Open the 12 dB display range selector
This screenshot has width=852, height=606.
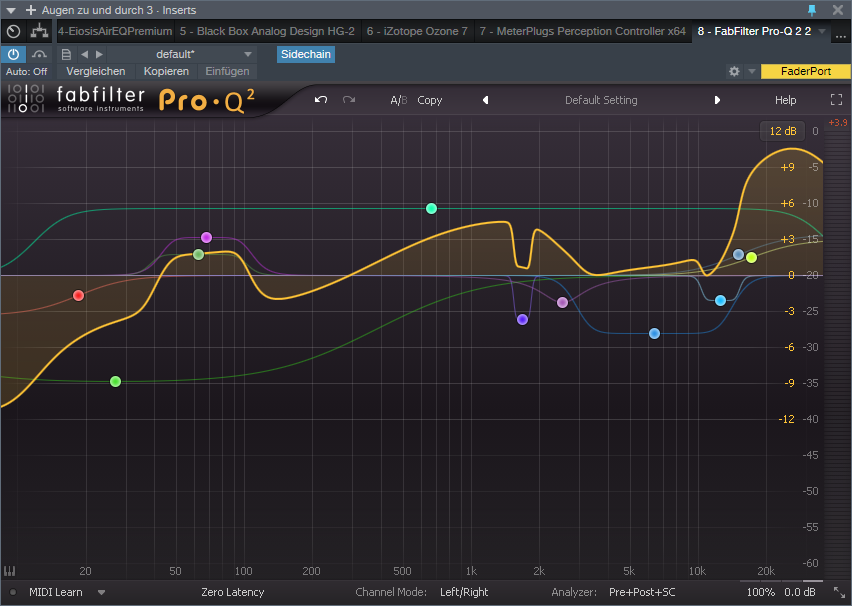782,131
